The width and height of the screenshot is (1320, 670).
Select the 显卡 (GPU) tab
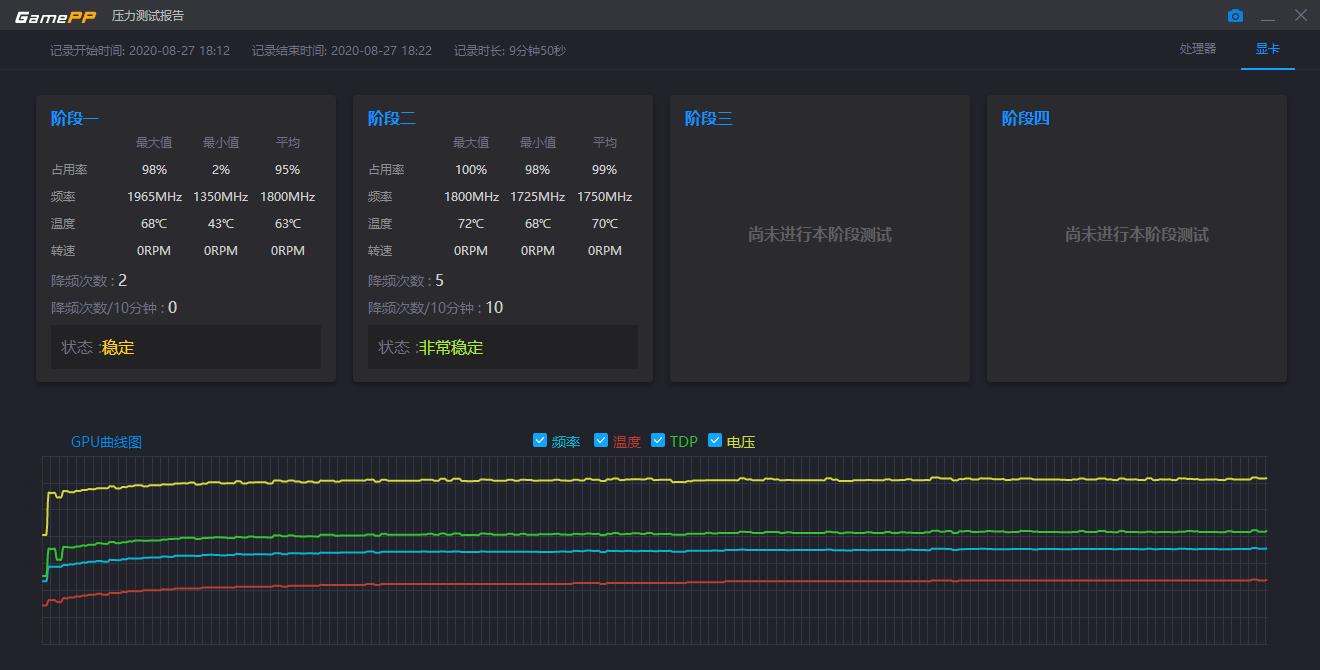[x=1267, y=47]
